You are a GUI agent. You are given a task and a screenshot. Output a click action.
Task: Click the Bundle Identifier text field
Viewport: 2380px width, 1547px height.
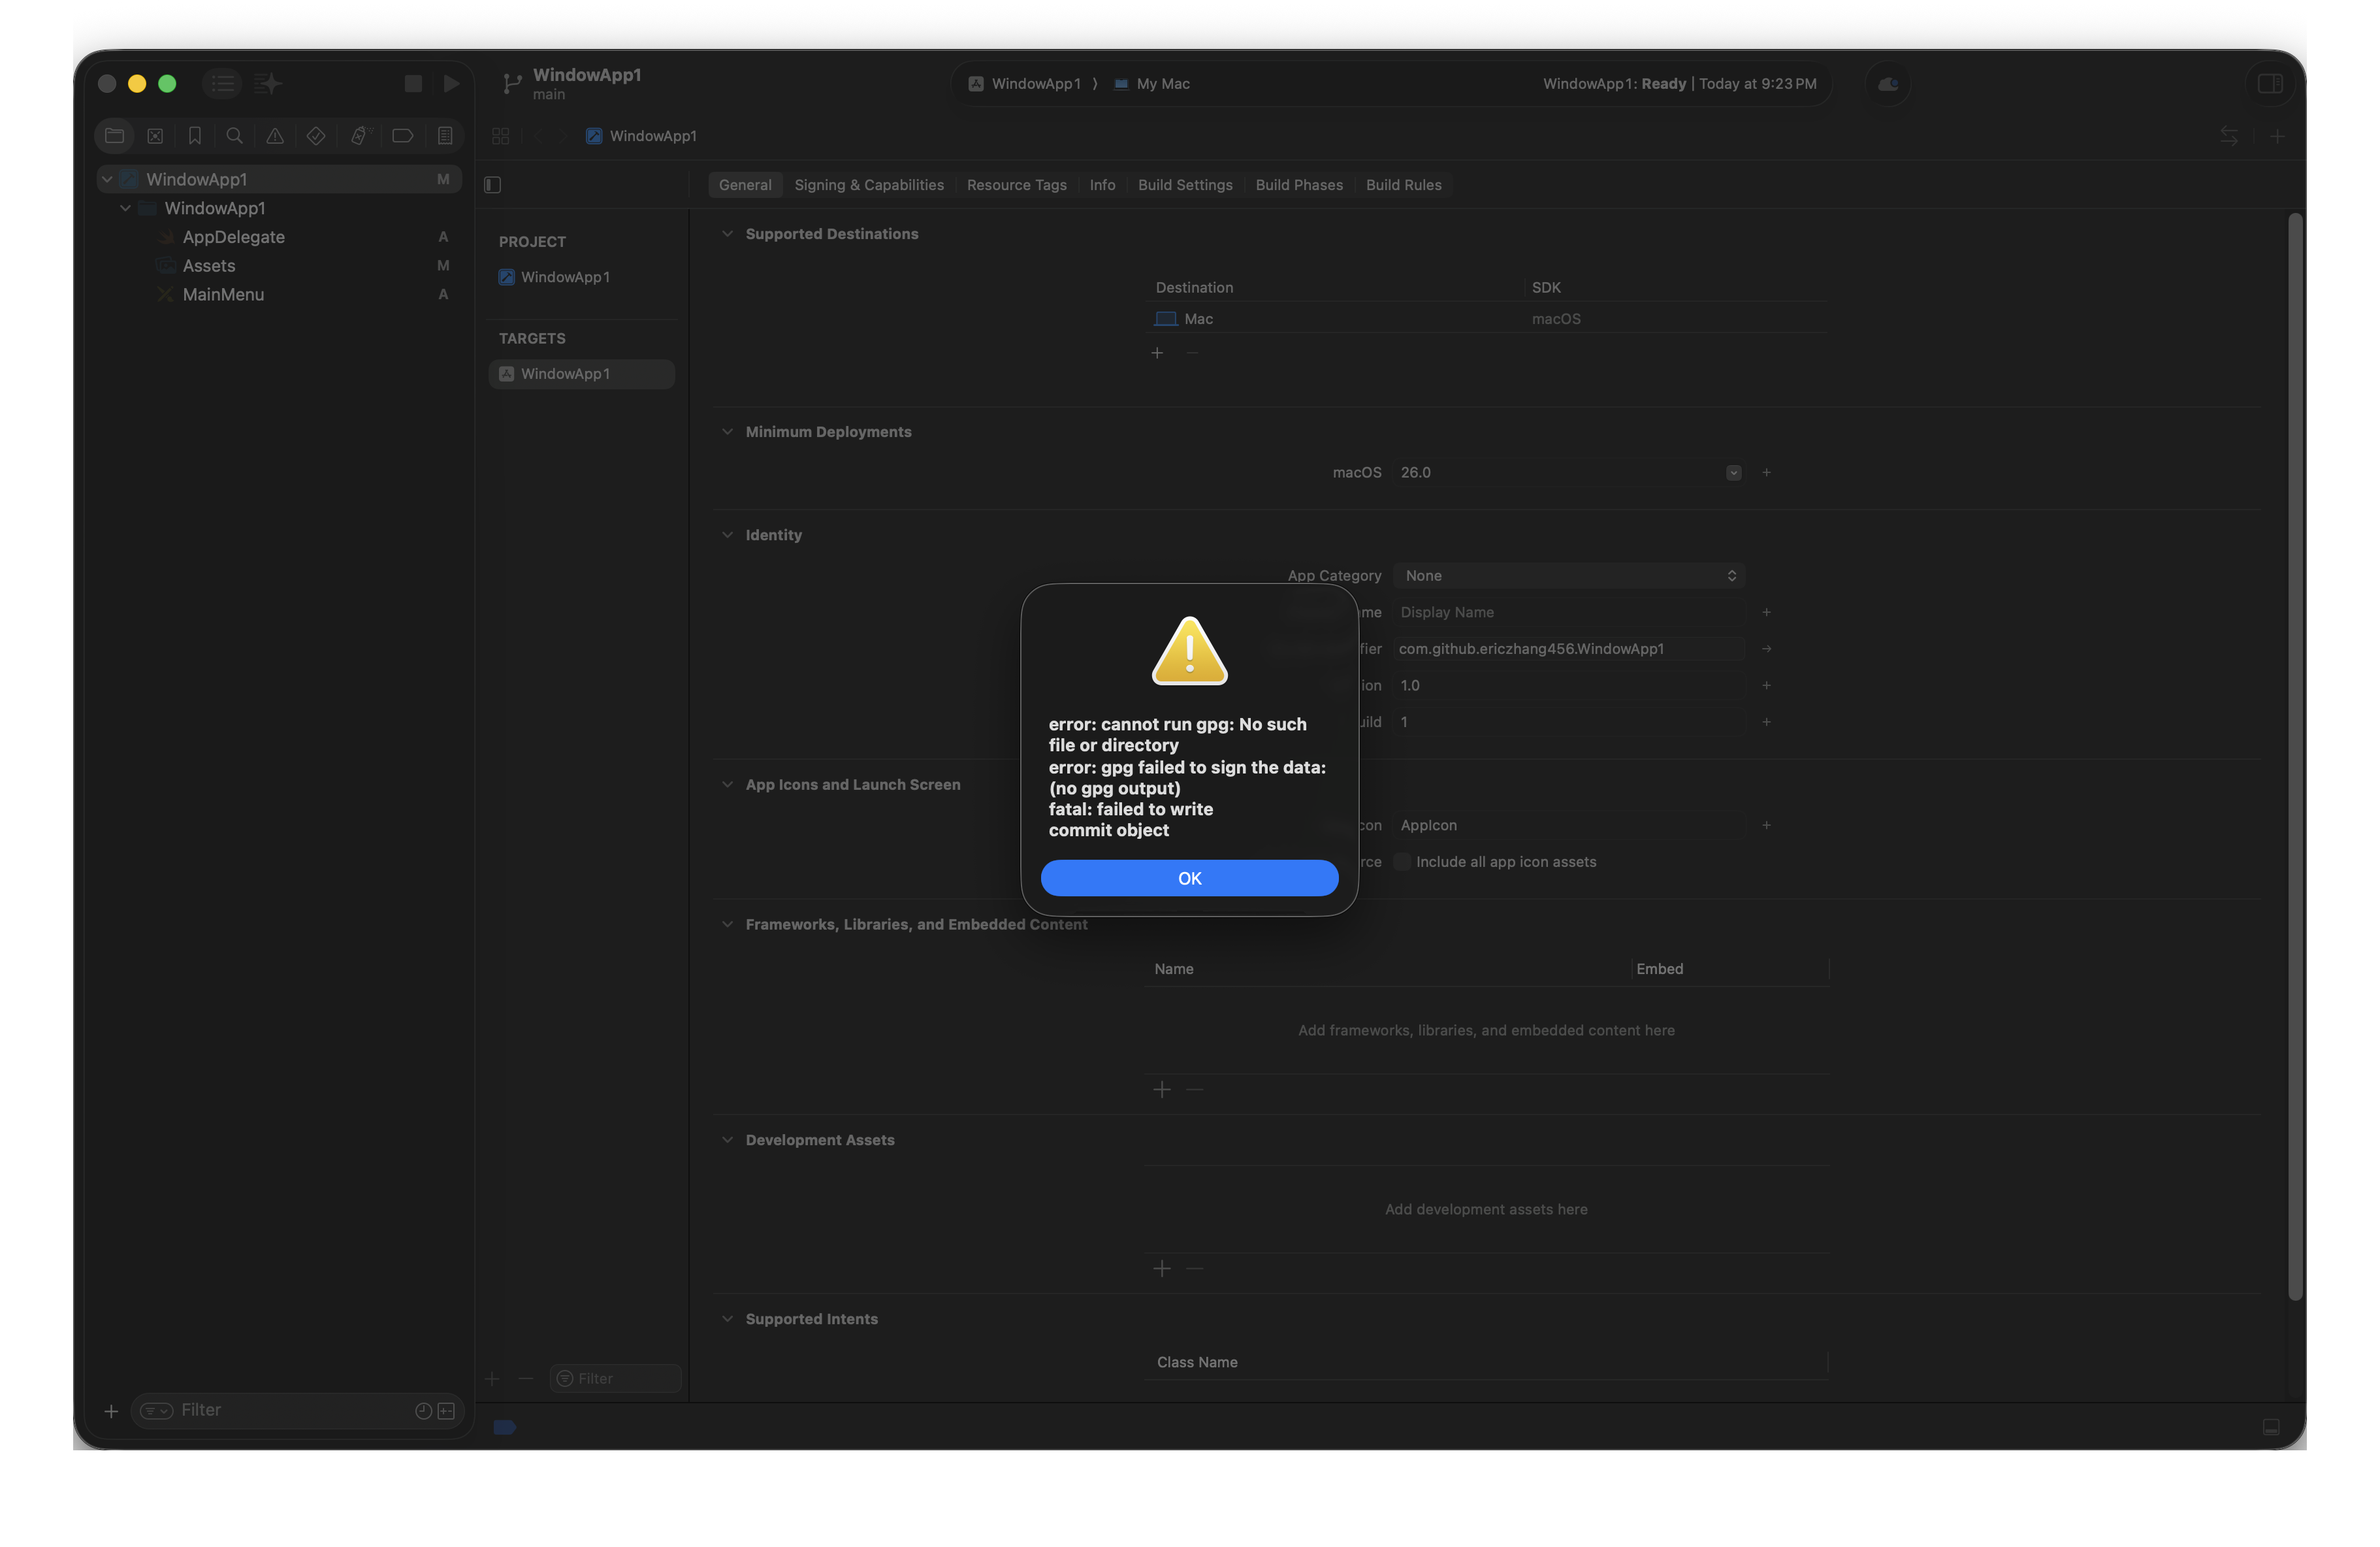pos(1568,649)
